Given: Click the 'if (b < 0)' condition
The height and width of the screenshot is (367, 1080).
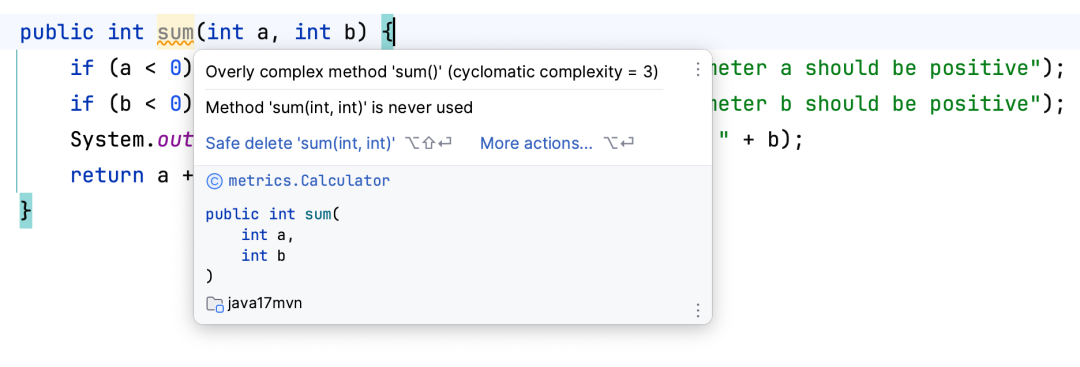Looking at the screenshot, I should tap(131, 104).
